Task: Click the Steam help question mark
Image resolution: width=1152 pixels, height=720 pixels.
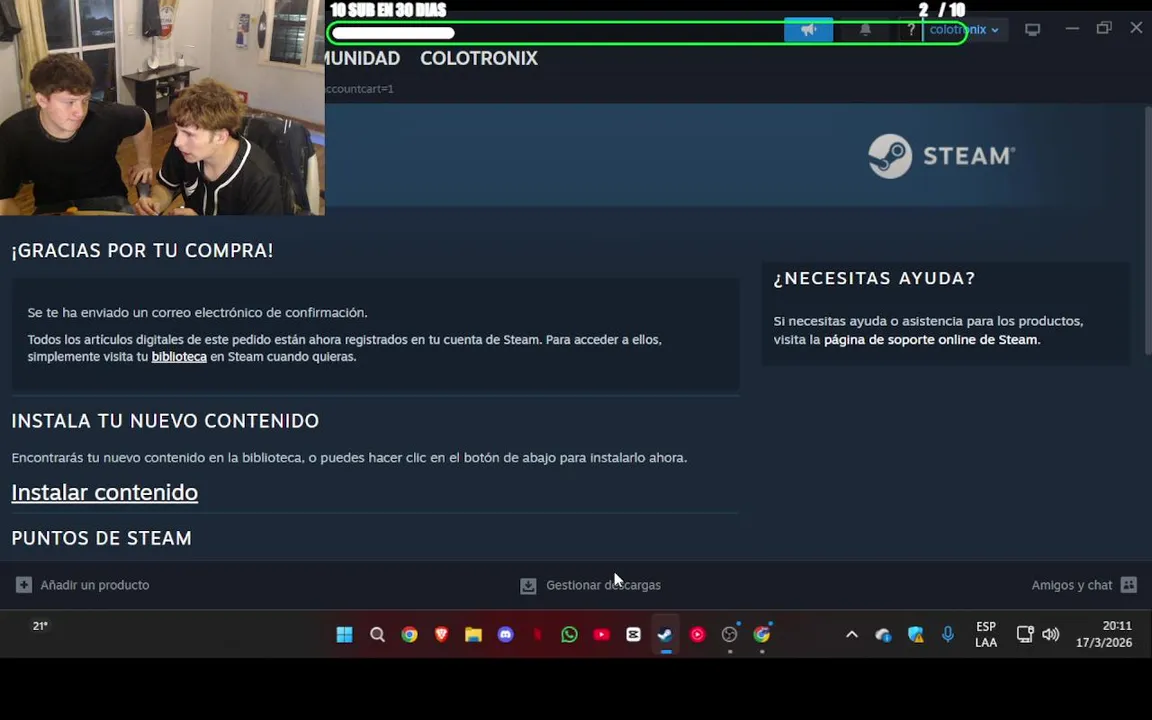Action: click(911, 29)
